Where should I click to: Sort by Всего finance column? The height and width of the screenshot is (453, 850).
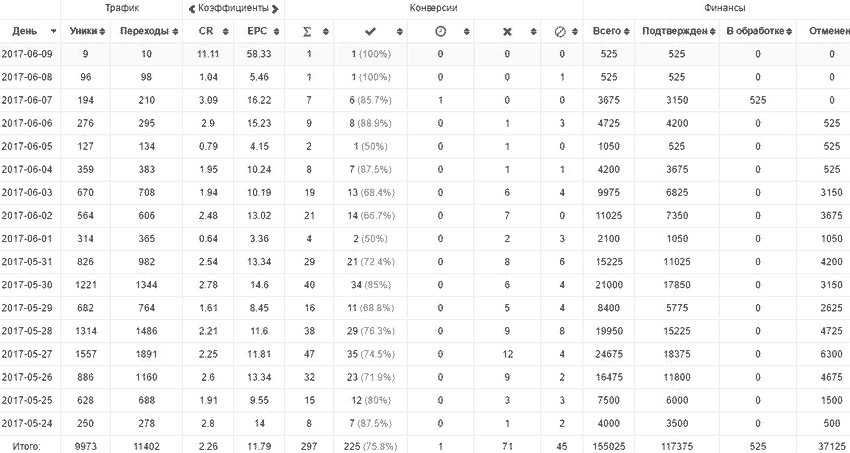[x=627, y=31]
